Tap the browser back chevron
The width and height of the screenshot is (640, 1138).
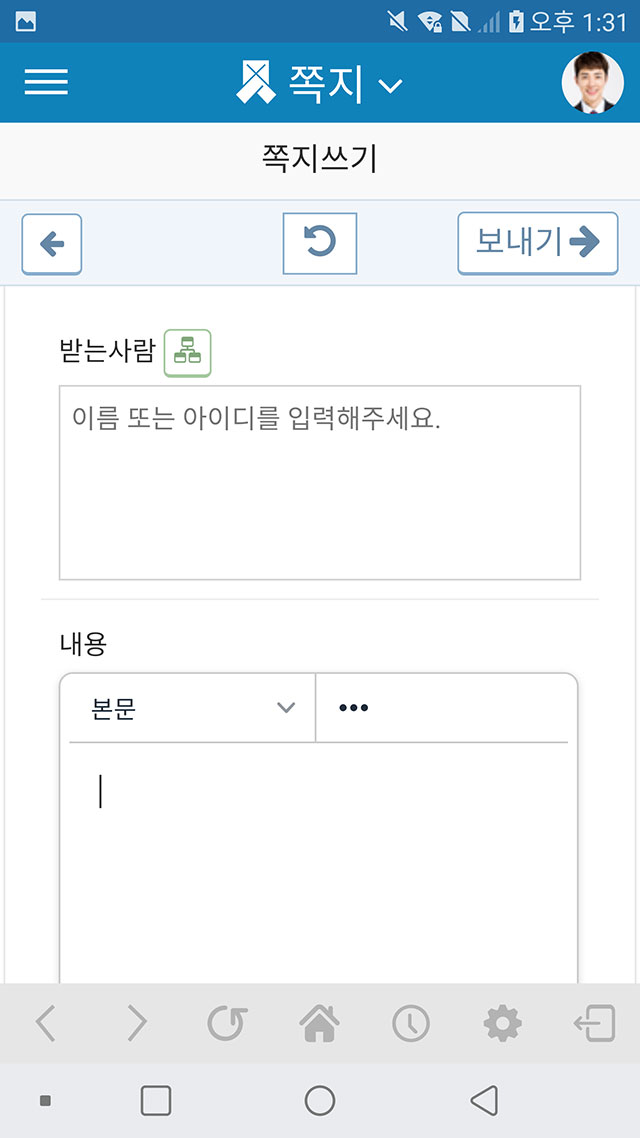pos(45,1023)
